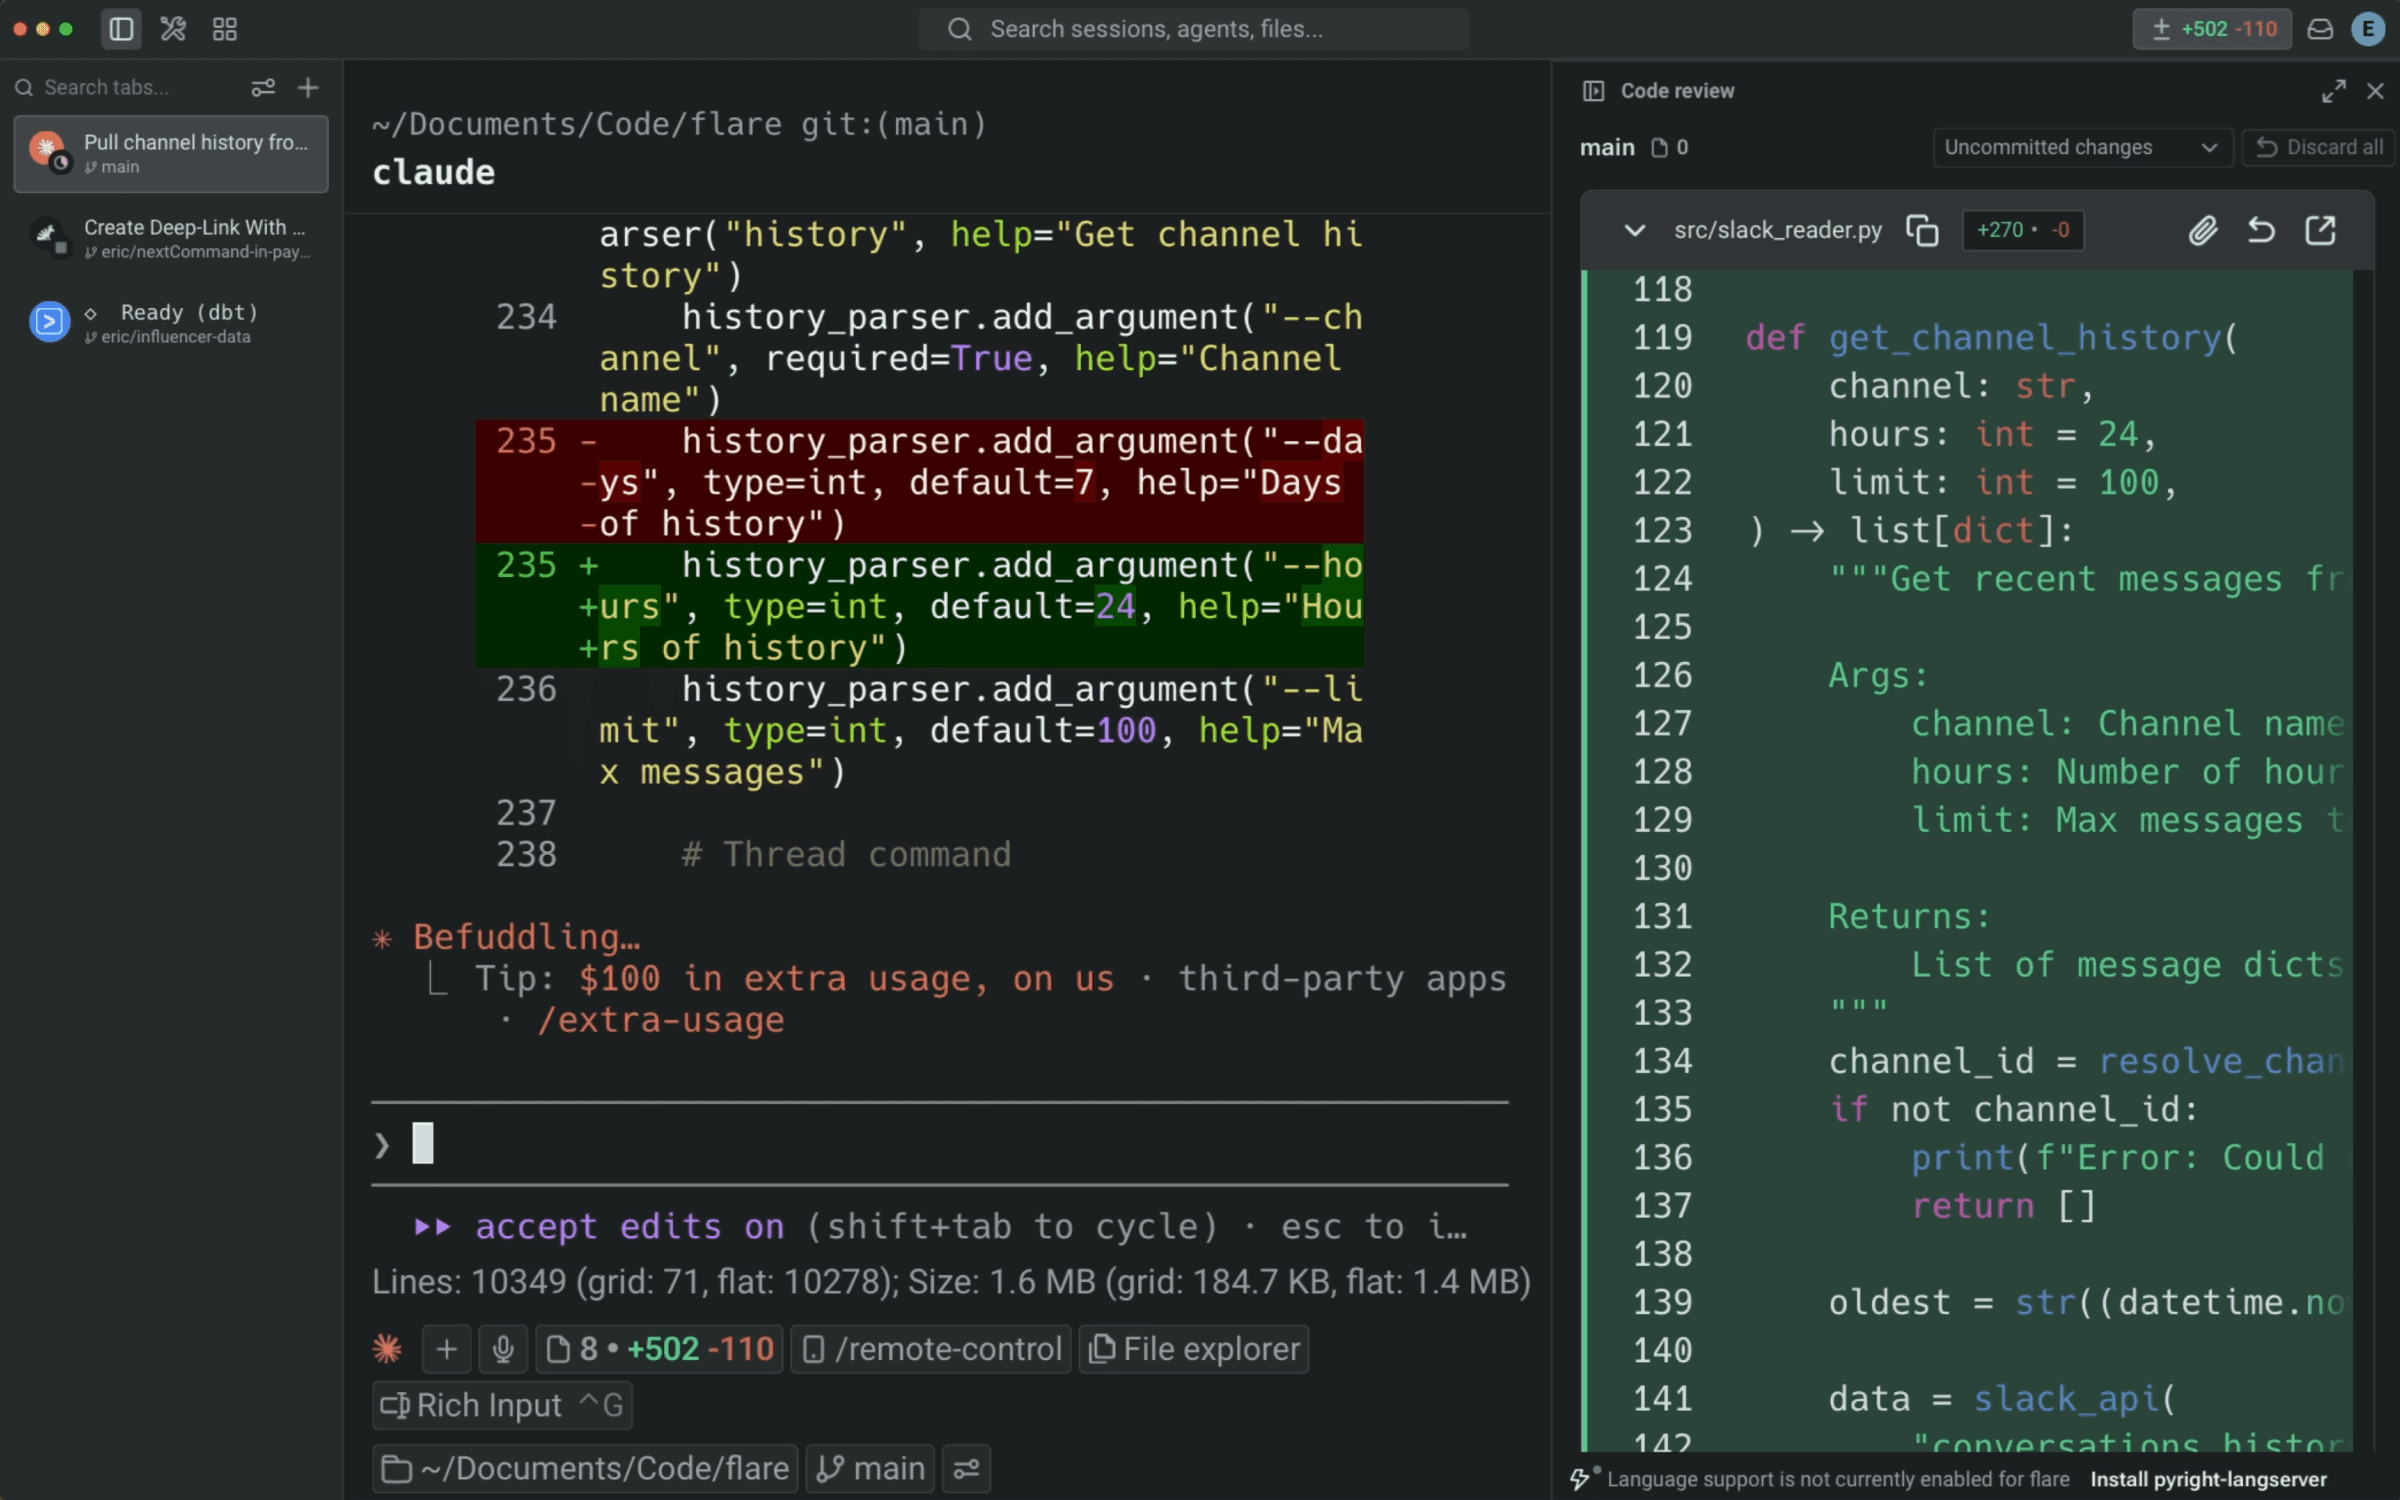Screen dimensions: 2400x1500
Task: Toggle the Rich Input mode button
Action: 501,1406
